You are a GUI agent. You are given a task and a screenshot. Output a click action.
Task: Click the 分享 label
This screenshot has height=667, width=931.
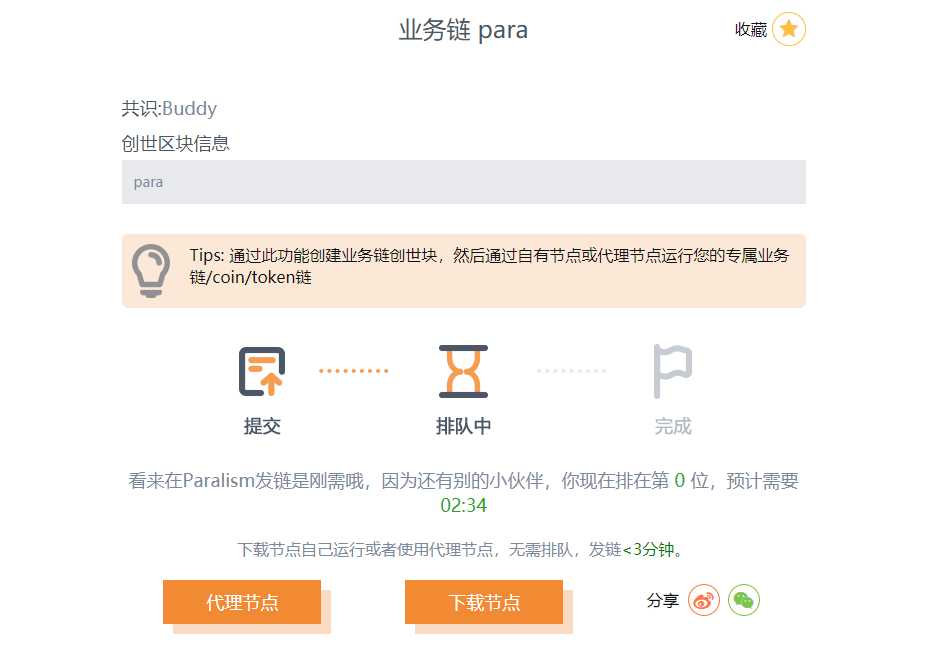(x=663, y=600)
